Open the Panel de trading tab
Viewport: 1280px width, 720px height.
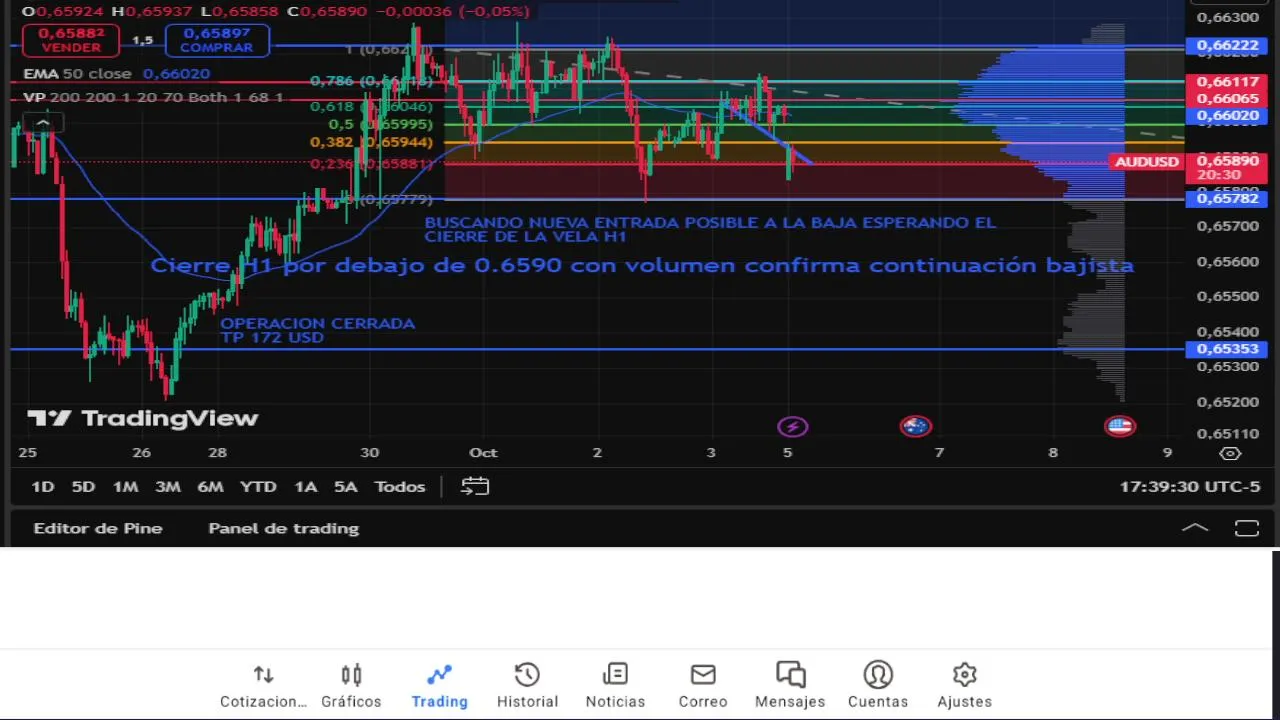click(x=283, y=528)
